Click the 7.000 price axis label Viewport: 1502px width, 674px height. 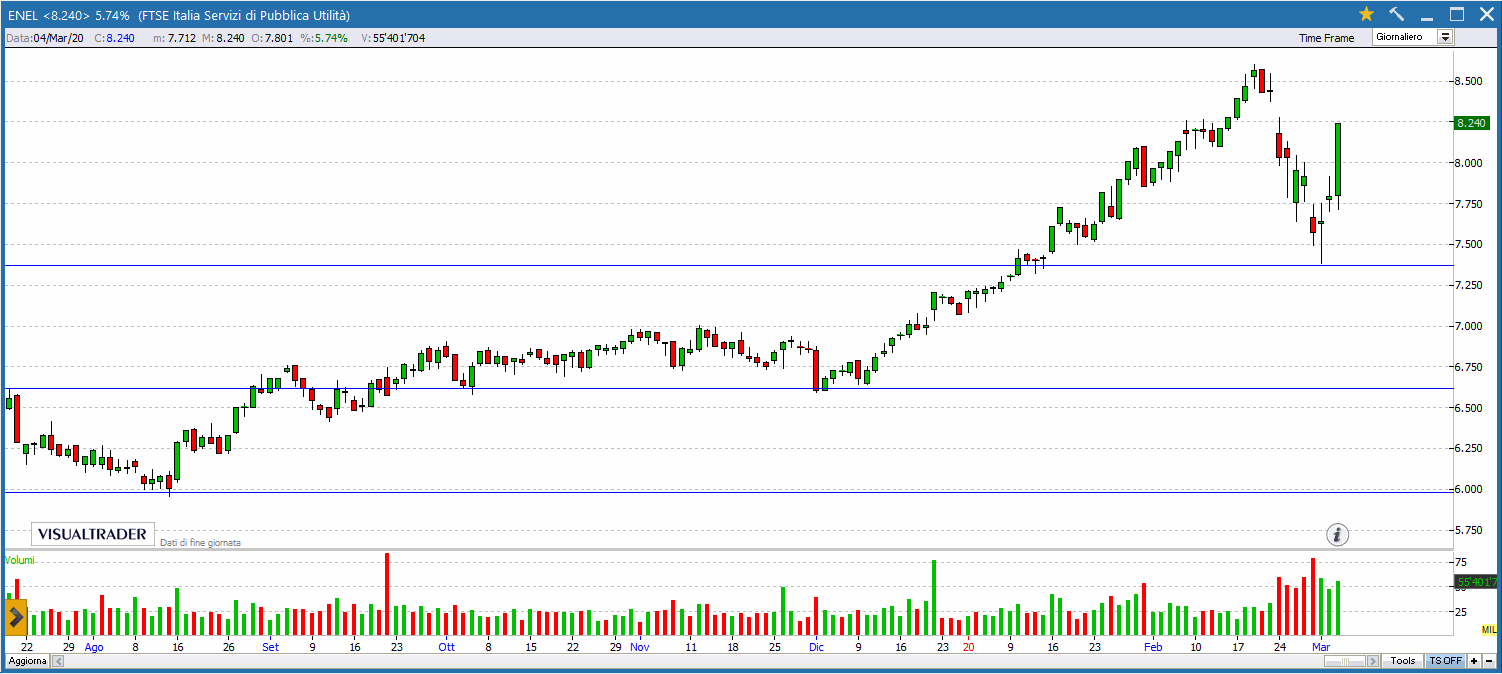pyautogui.click(x=1470, y=326)
